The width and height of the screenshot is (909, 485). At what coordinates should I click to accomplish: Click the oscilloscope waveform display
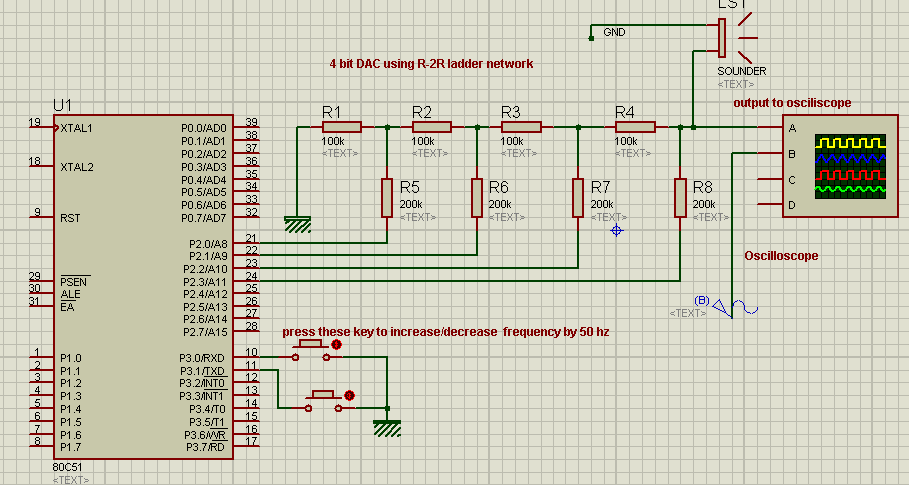(850, 166)
